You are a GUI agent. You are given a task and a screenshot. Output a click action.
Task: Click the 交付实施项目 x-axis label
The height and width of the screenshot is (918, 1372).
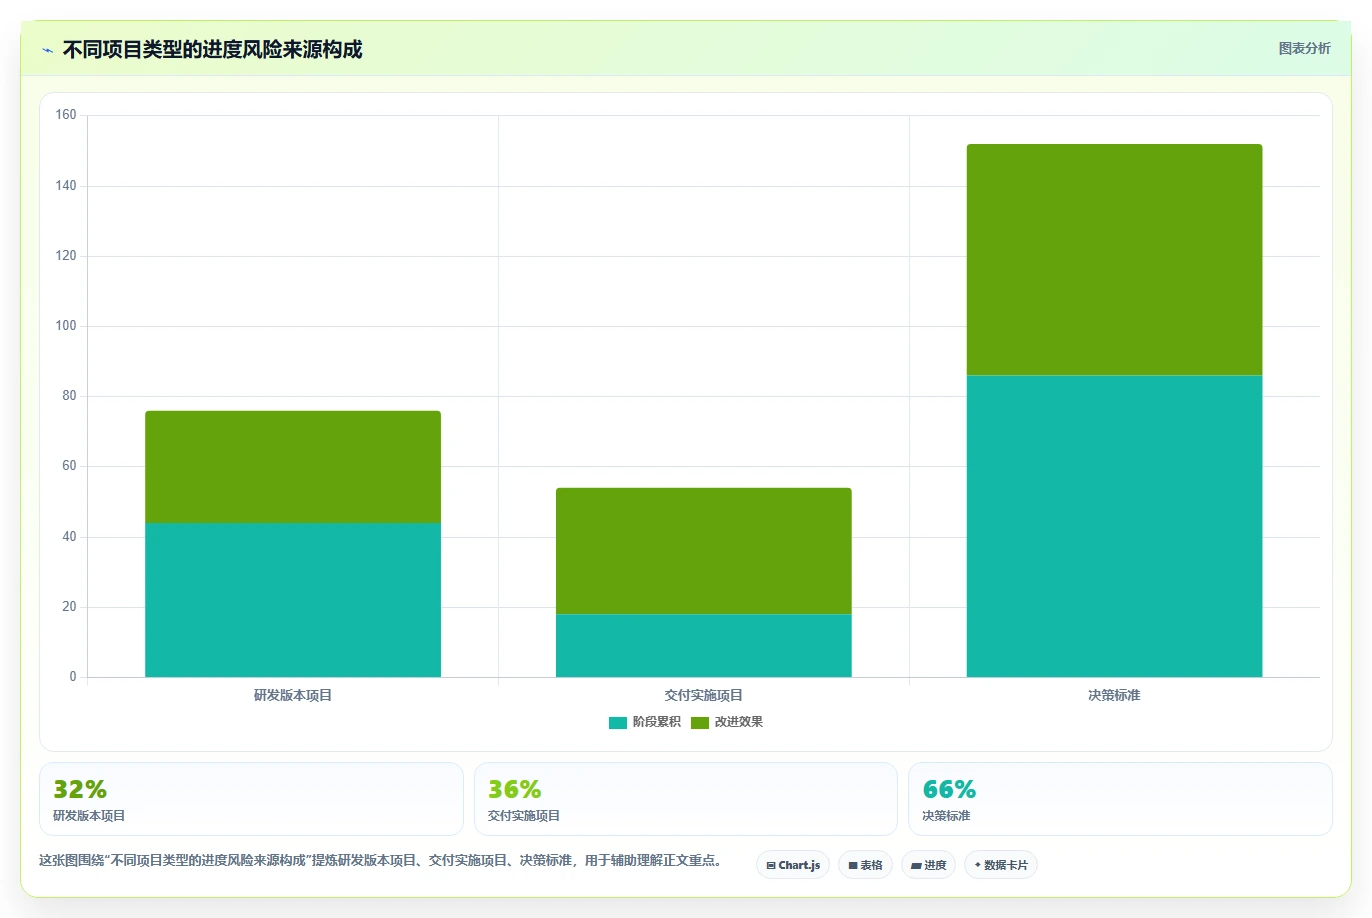point(704,695)
